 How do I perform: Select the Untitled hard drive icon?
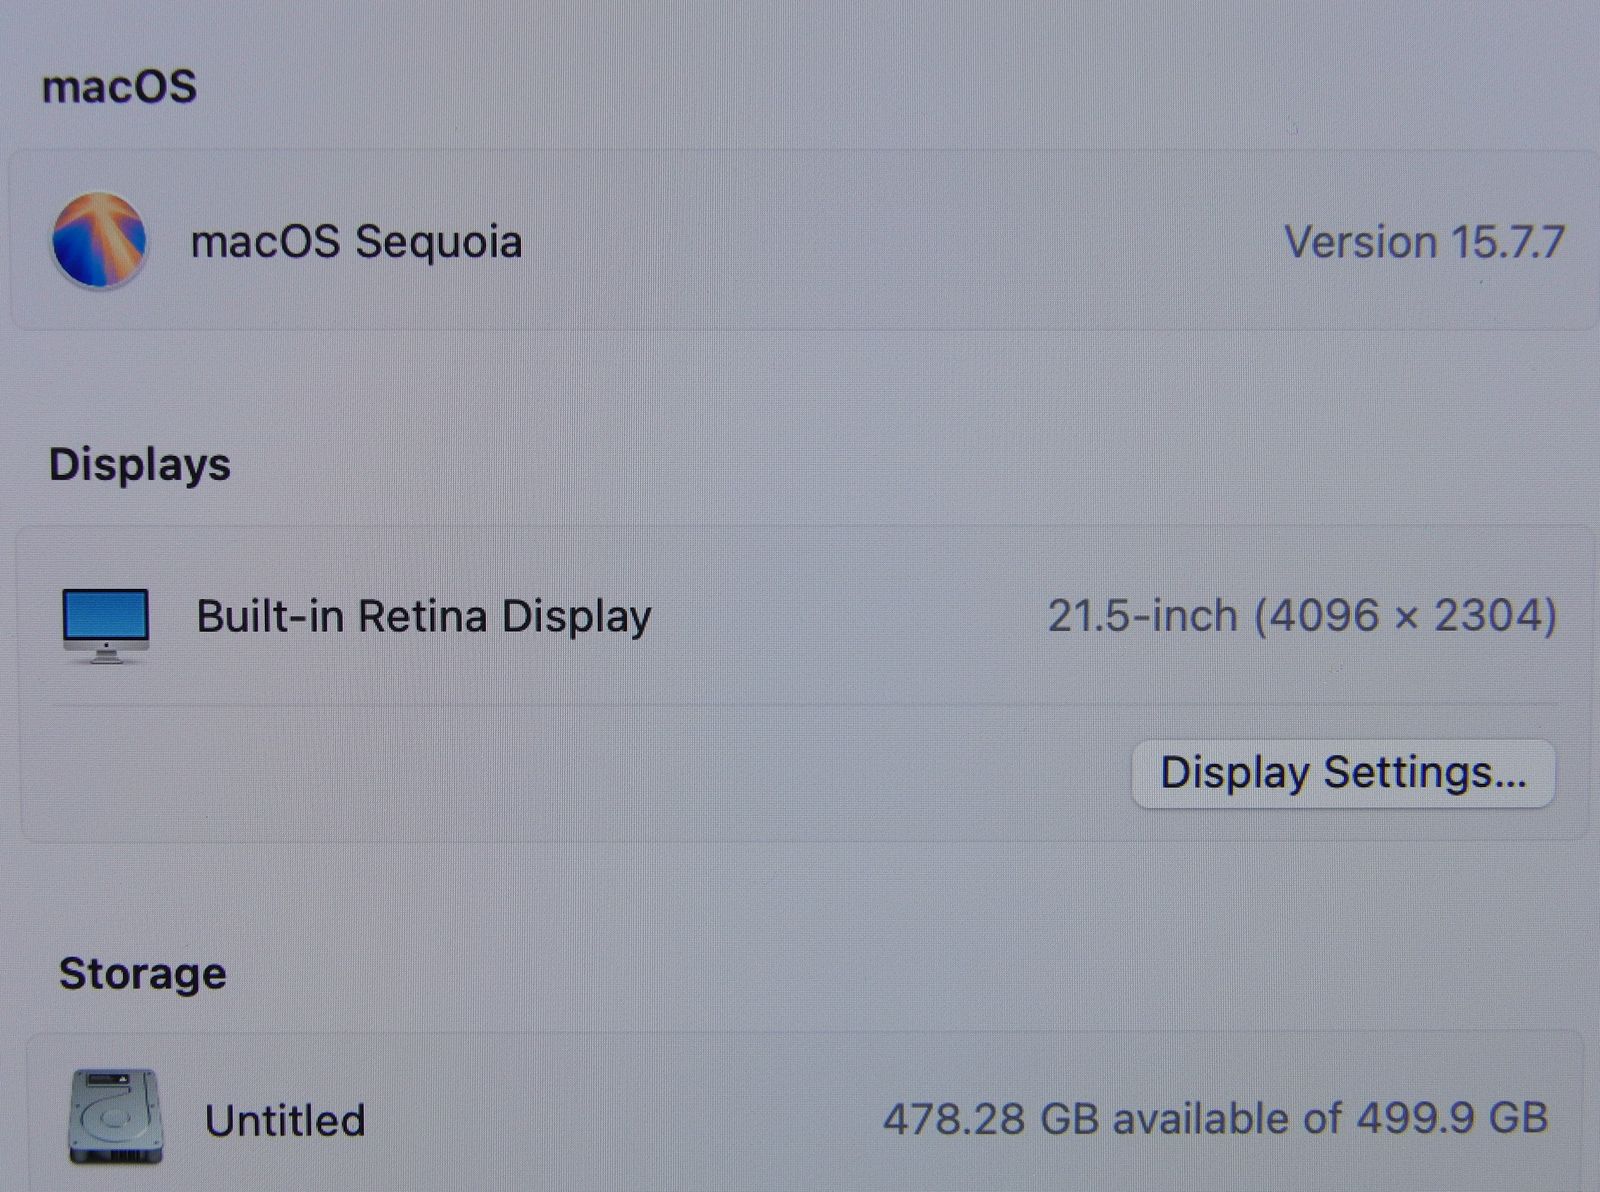pos(115,1117)
